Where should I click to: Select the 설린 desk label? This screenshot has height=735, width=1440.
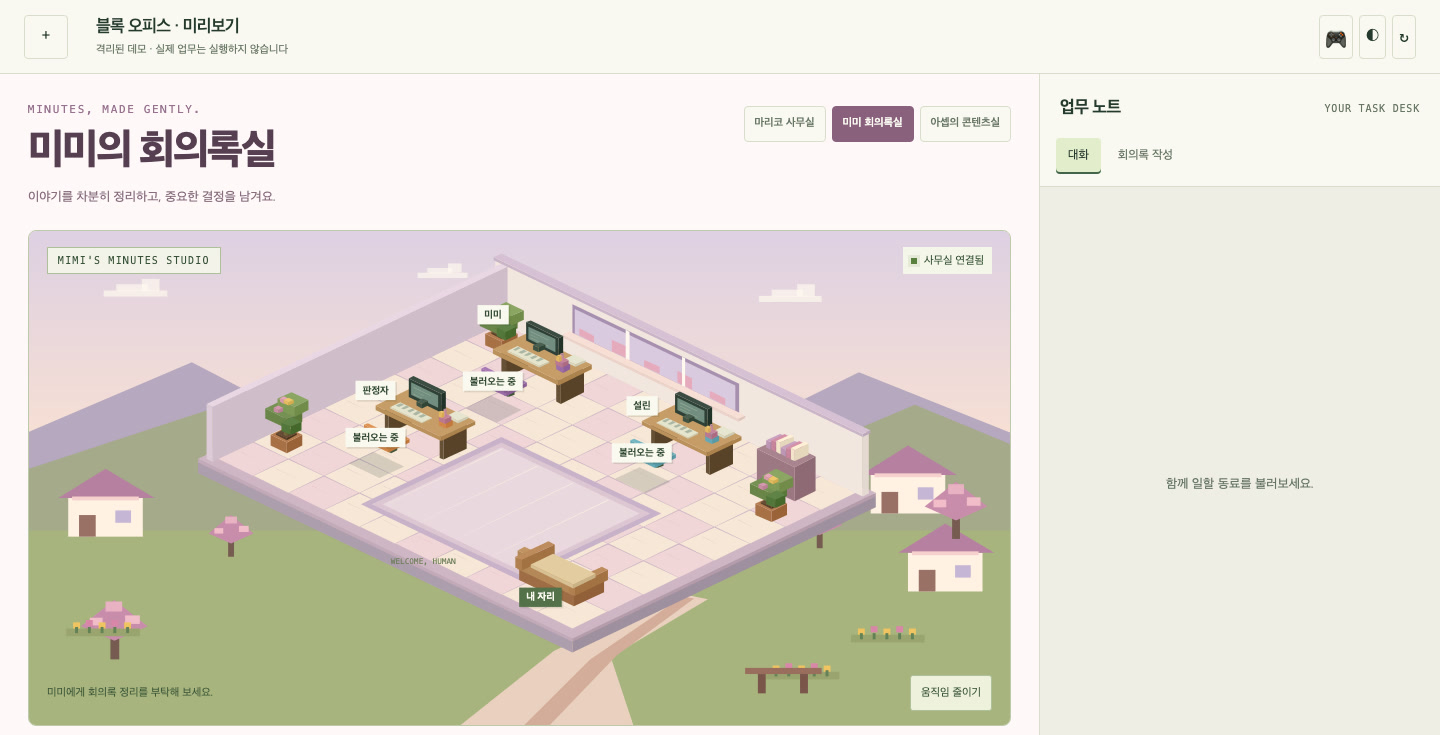point(642,405)
